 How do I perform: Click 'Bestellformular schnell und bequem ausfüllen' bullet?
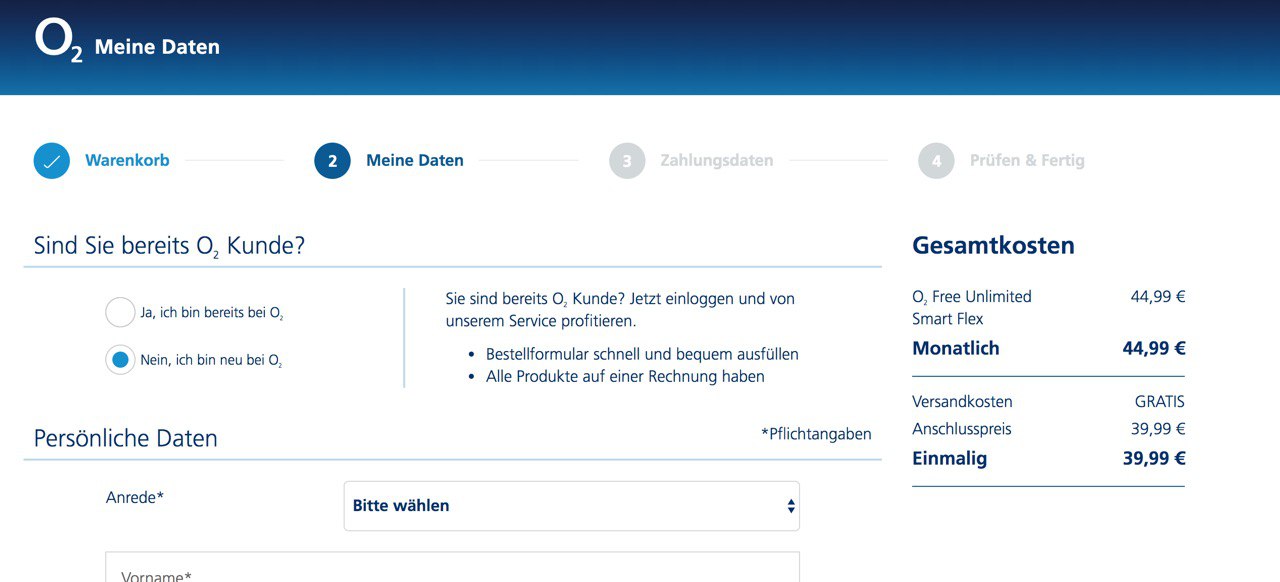[642, 355]
